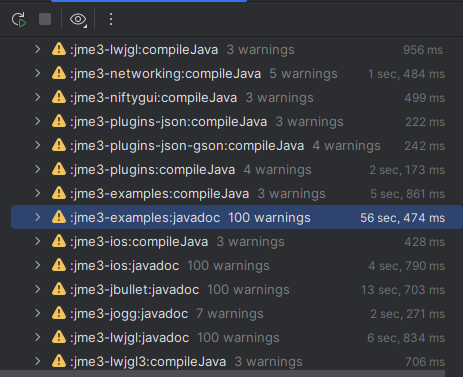The image size is (463, 377).
Task: Expand the :jme3-networking:compileJava node
Action: tap(38, 74)
